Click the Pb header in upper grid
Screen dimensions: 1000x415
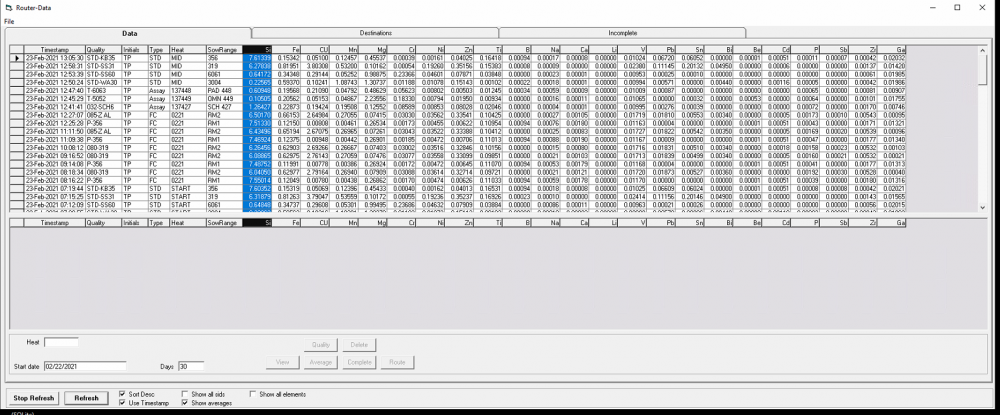click(x=661, y=49)
